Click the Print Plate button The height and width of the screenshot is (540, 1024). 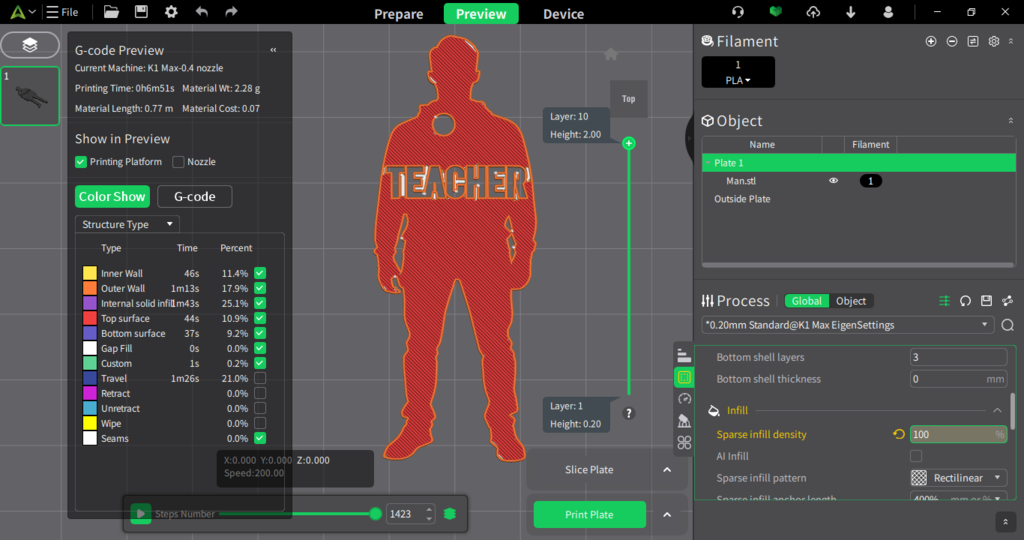(x=589, y=515)
